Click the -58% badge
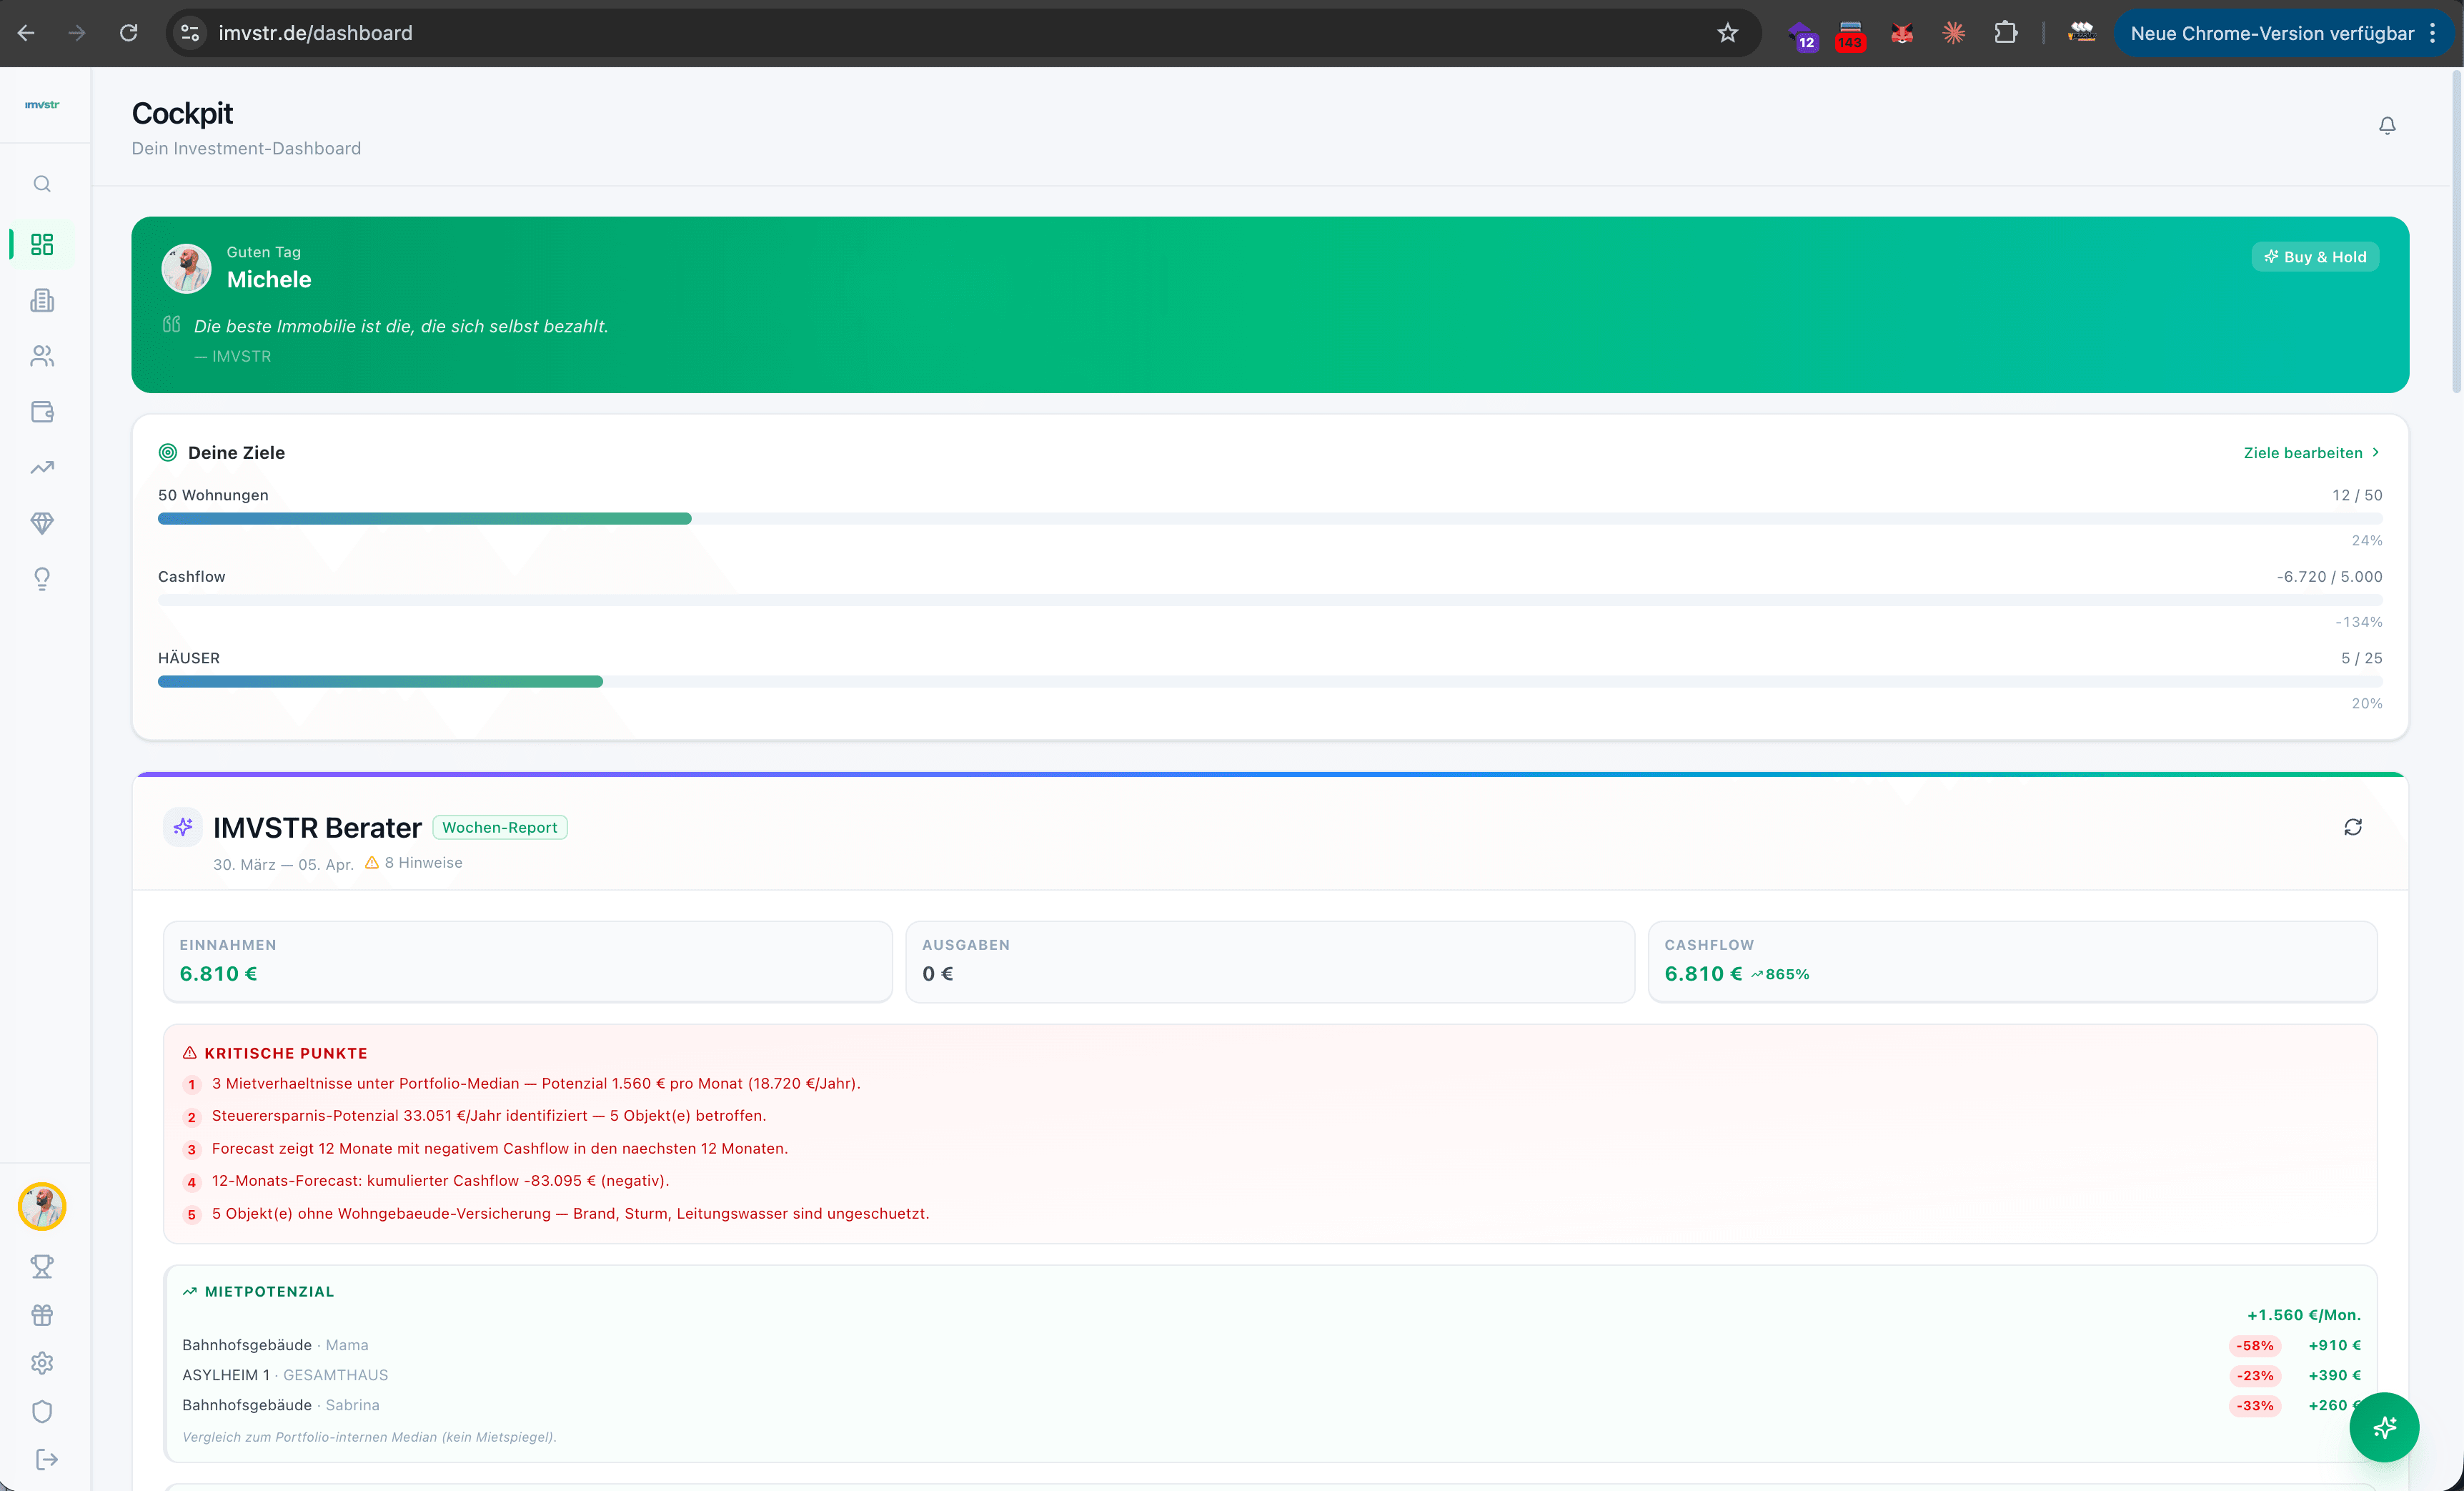The width and height of the screenshot is (2464, 1491). pos(2255,1346)
